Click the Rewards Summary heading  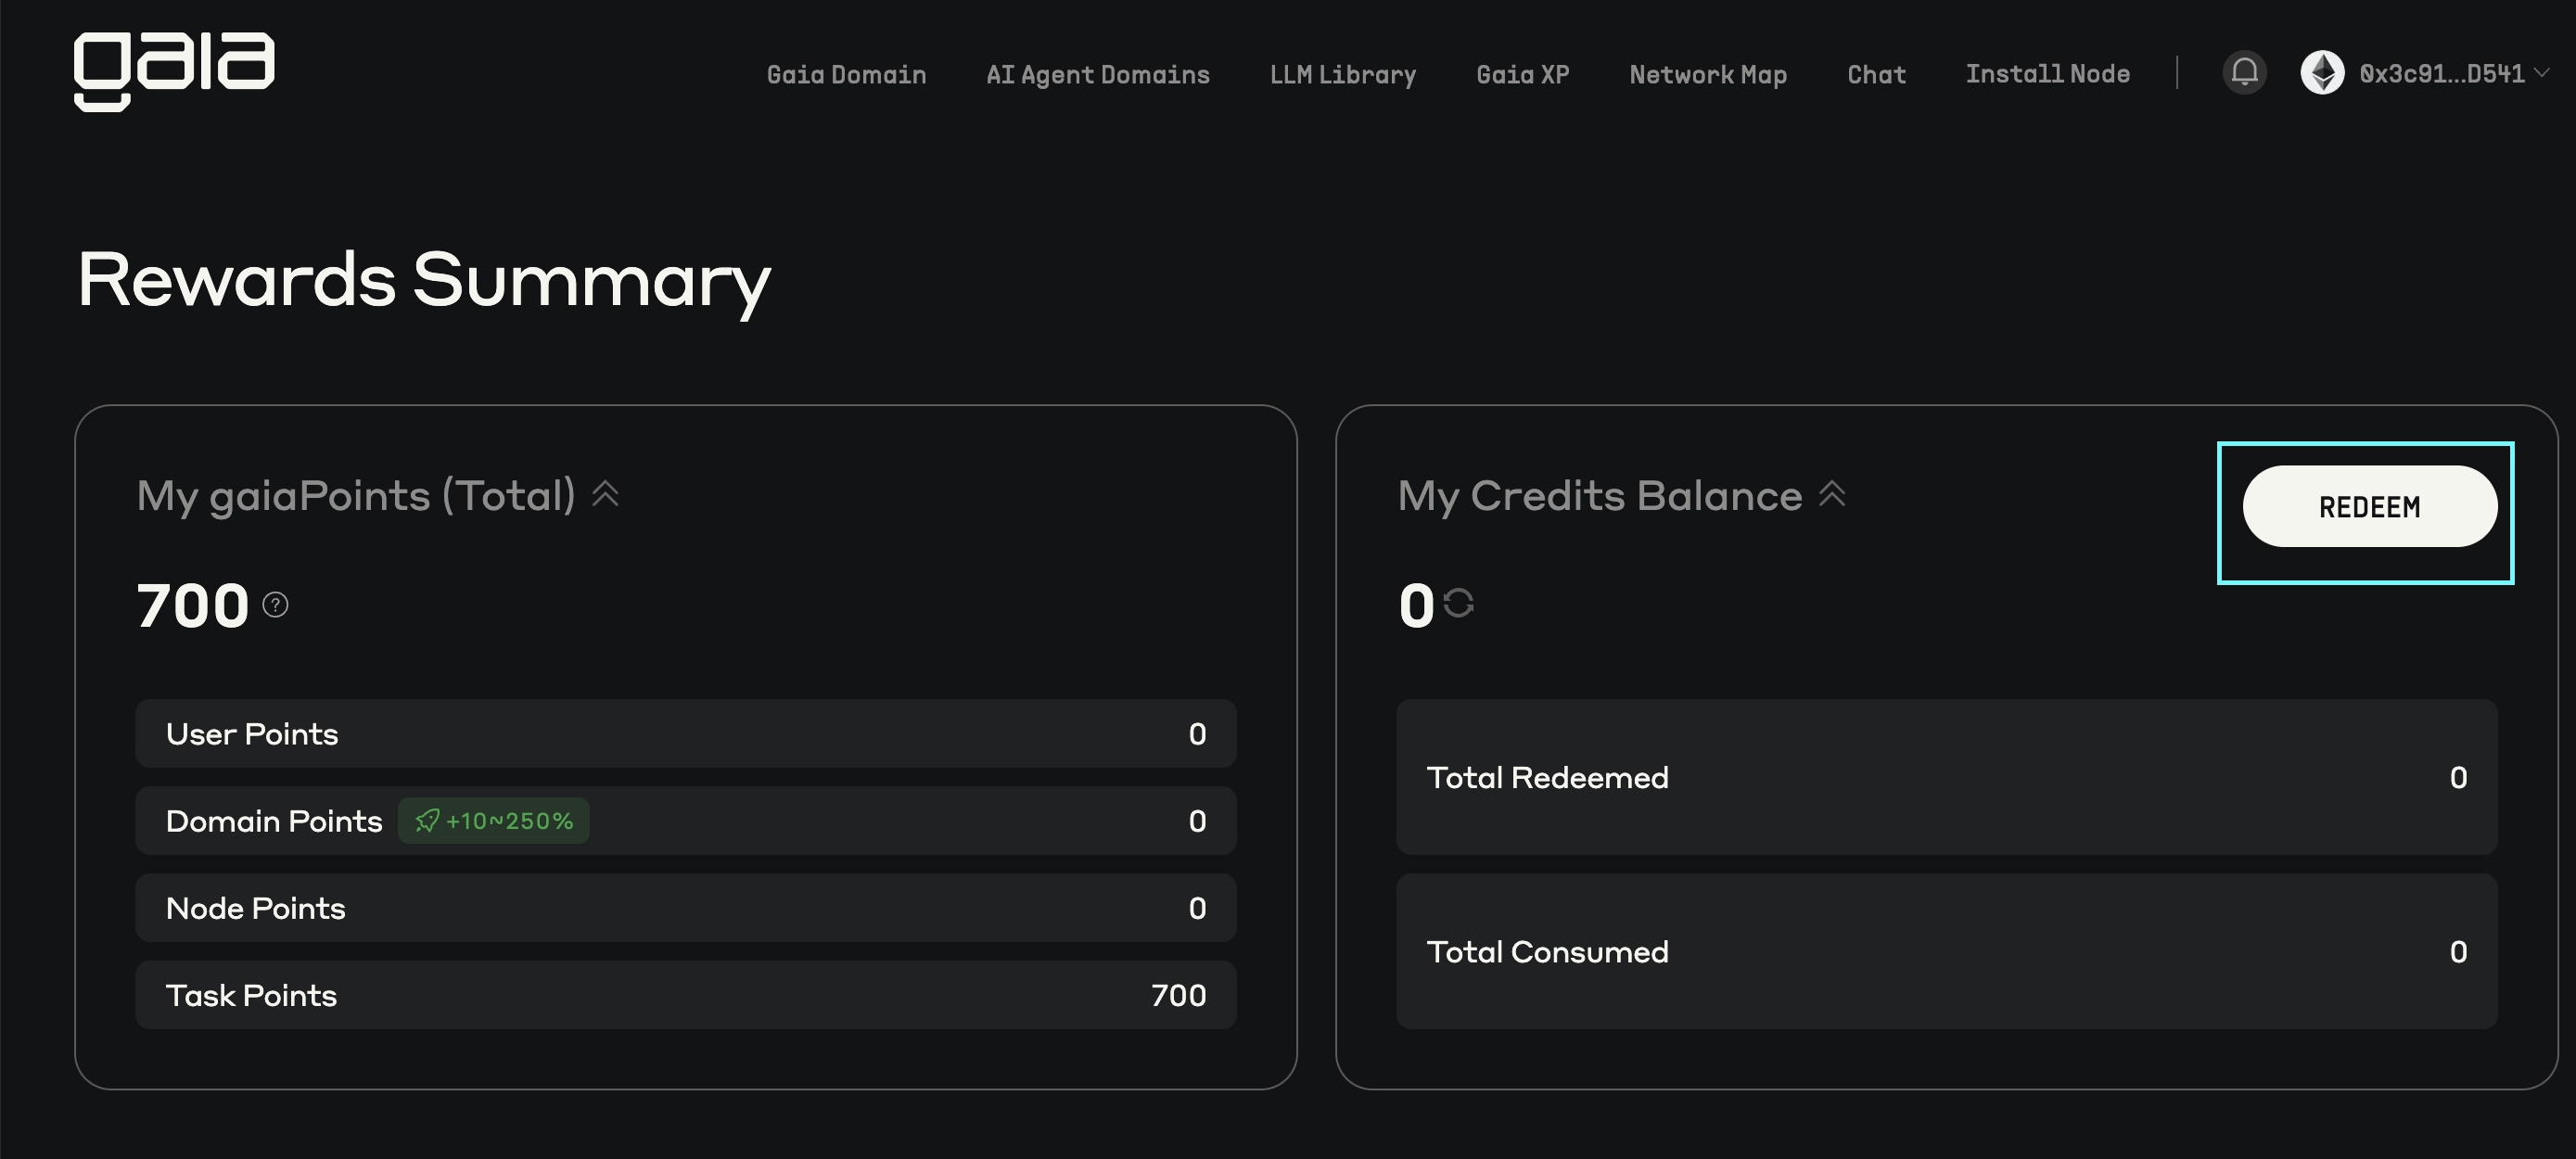click(x=424, y=281)
